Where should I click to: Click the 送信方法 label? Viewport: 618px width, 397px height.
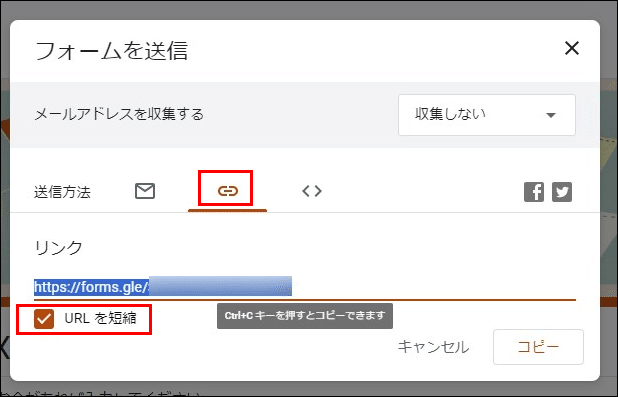pyautogui.click(x=62, y=192)
